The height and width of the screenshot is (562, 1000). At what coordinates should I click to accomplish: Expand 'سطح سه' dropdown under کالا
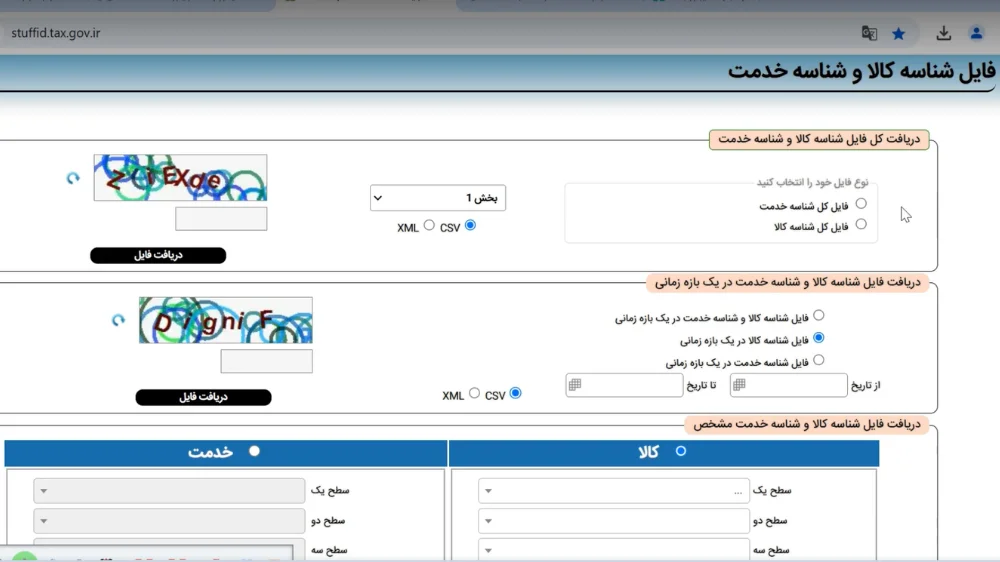(x=614, y=549)
